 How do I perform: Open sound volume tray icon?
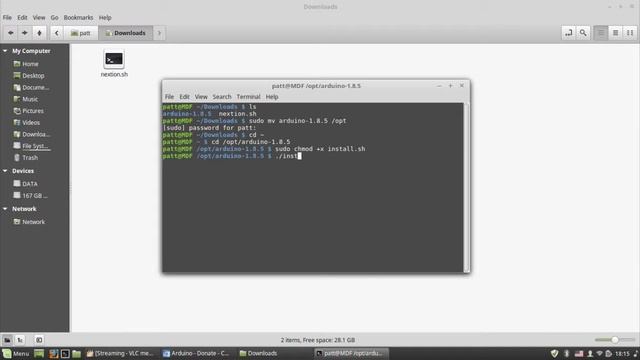point(636,353)
